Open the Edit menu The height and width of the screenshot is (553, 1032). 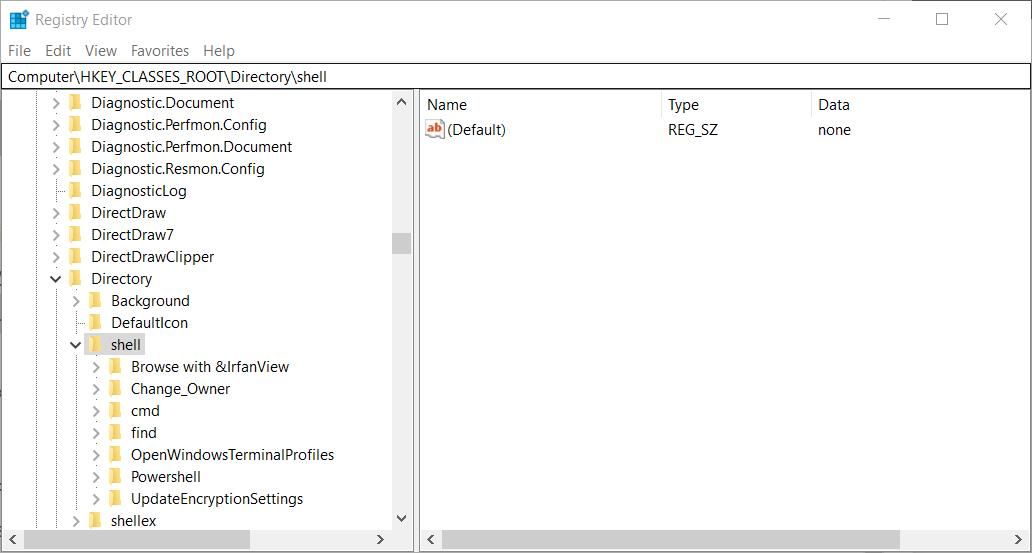[x=58, y=51]
